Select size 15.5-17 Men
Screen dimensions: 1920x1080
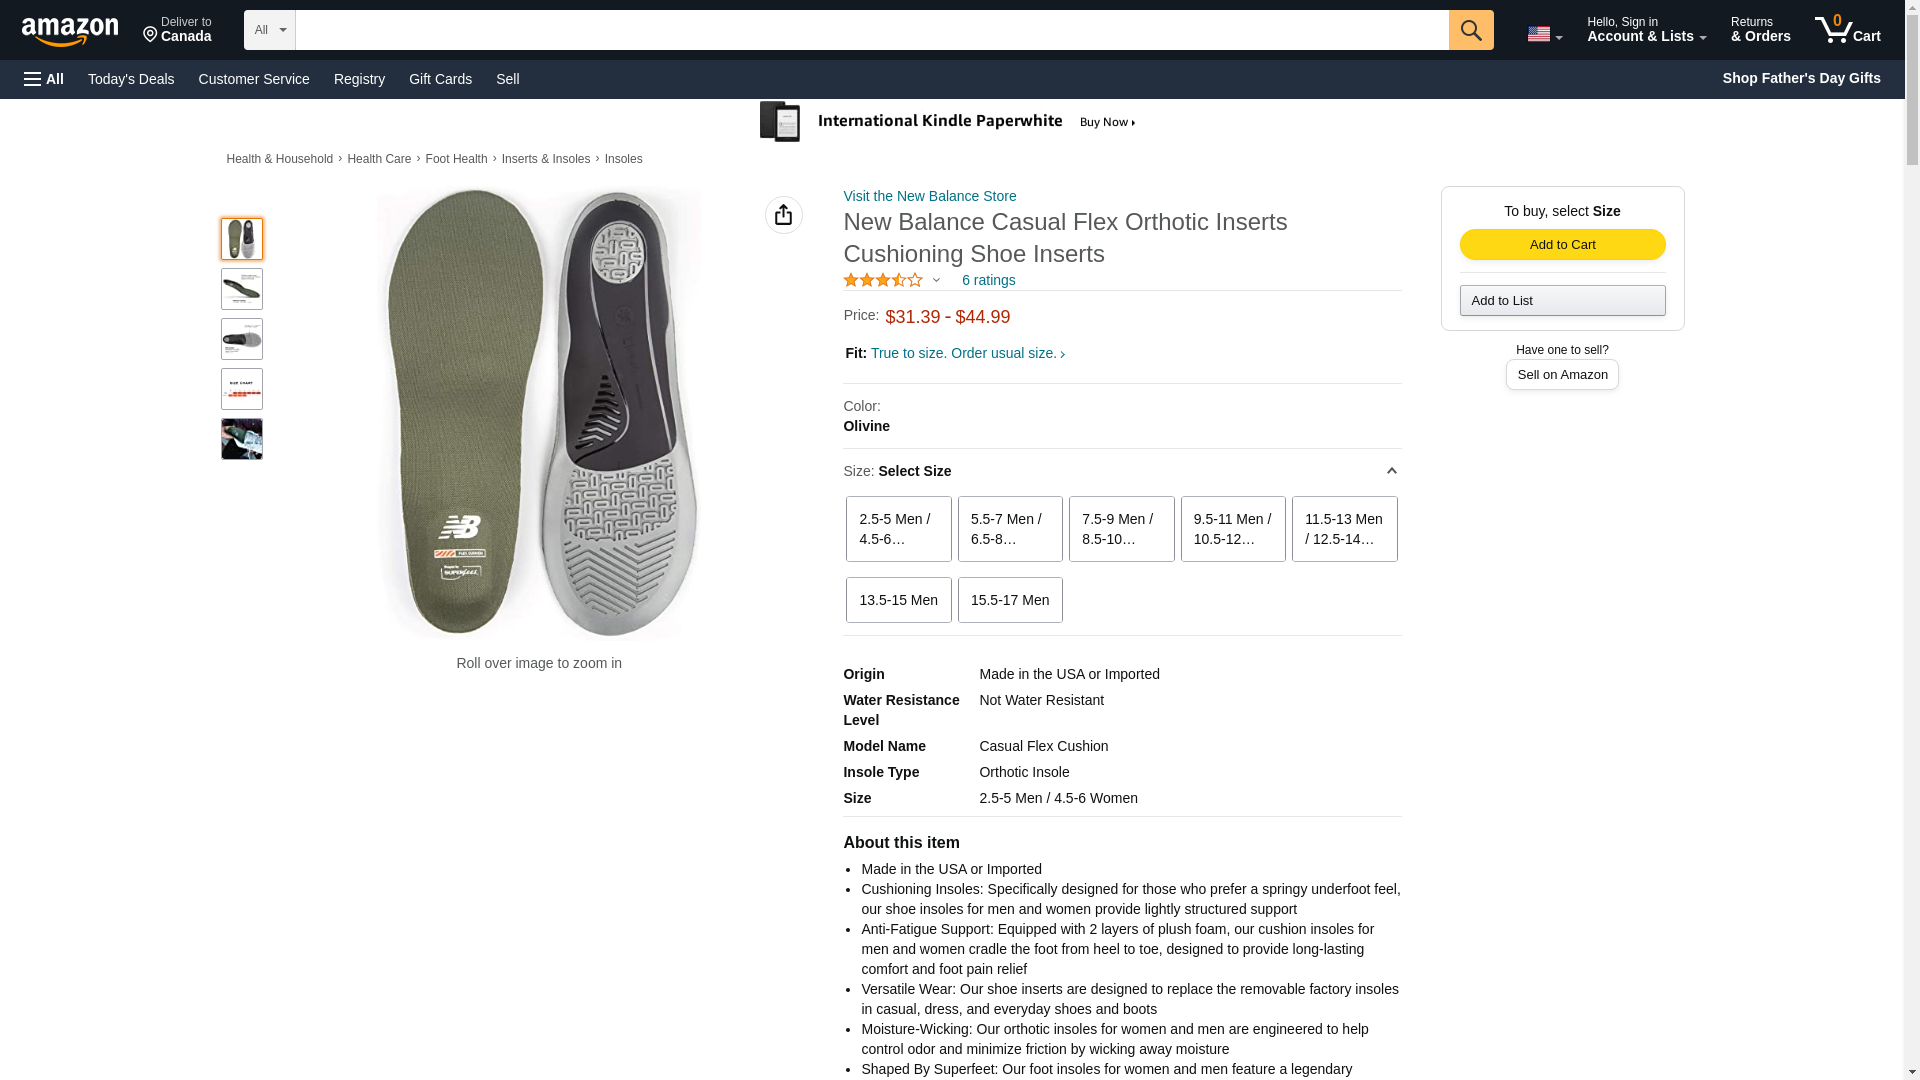1009,600
